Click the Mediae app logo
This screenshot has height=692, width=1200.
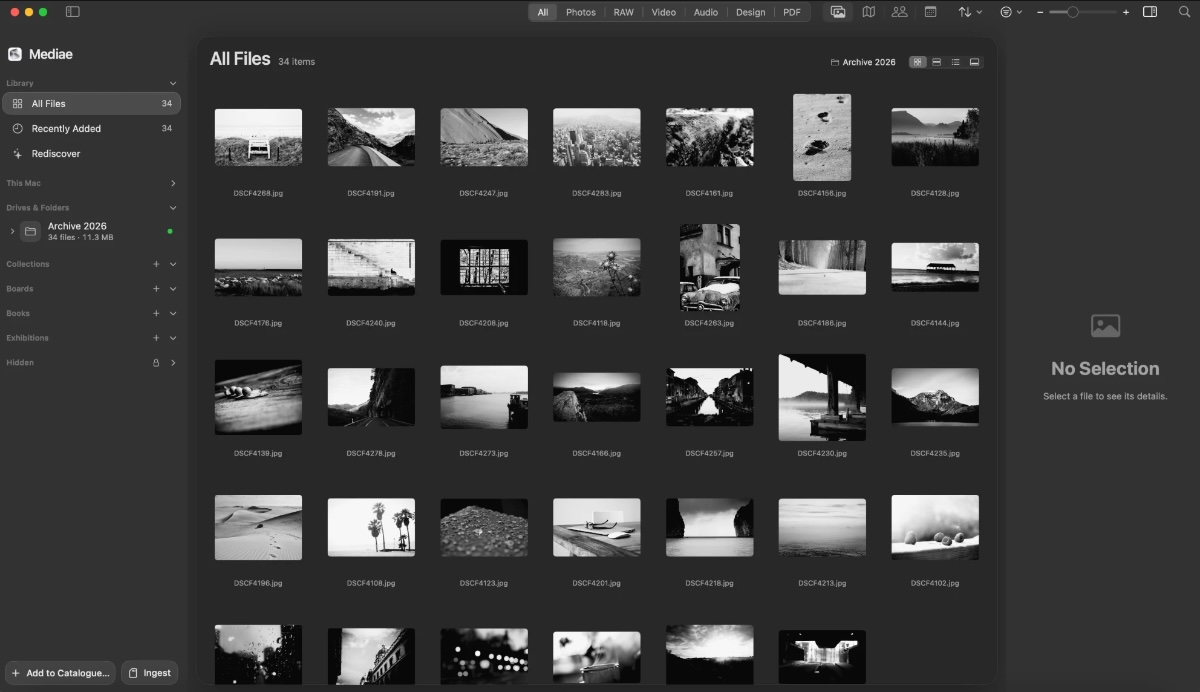(x=15, y=54)
